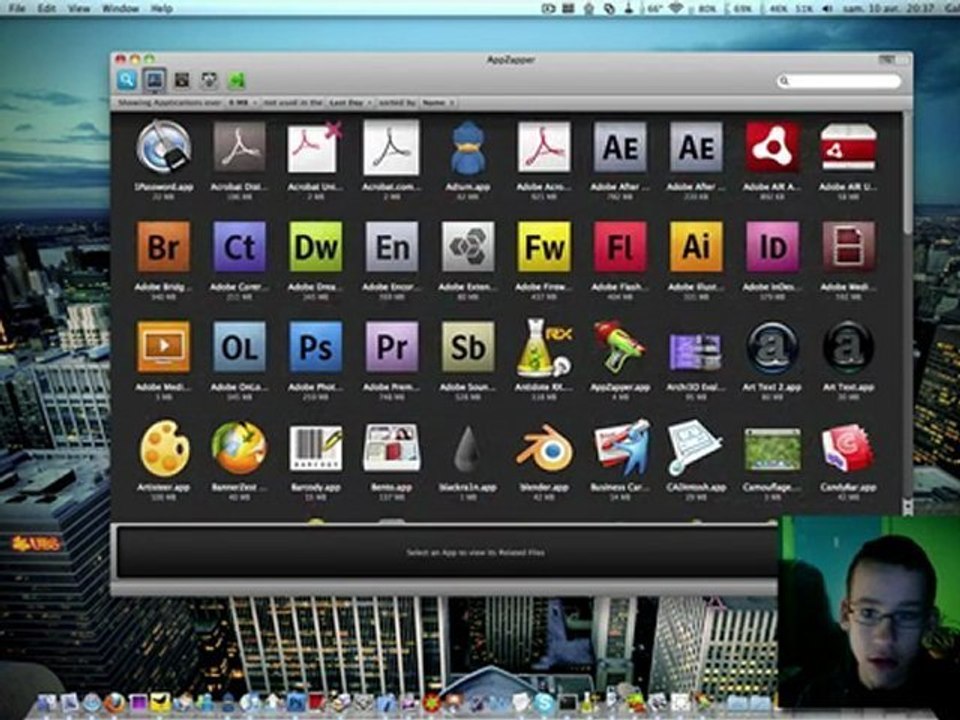The image size is (960, 720).
Task: Select the Antidote RX flask icon
Action: click(544, 347)
